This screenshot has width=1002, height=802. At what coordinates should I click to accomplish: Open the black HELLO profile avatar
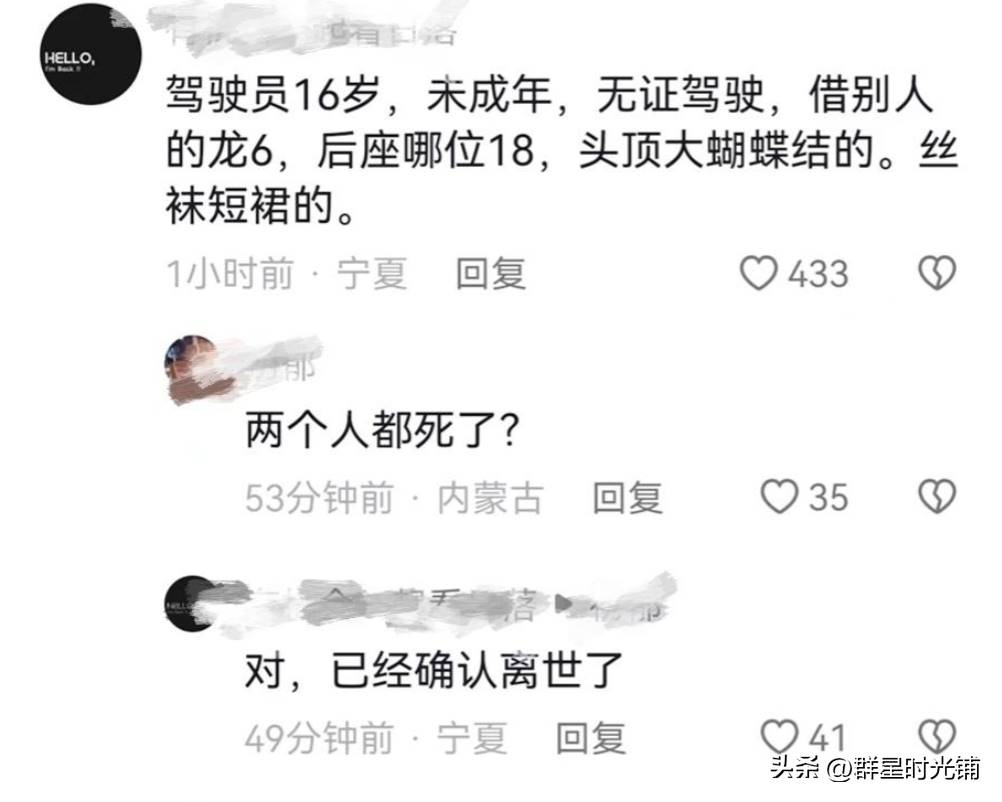coord(91,54)
